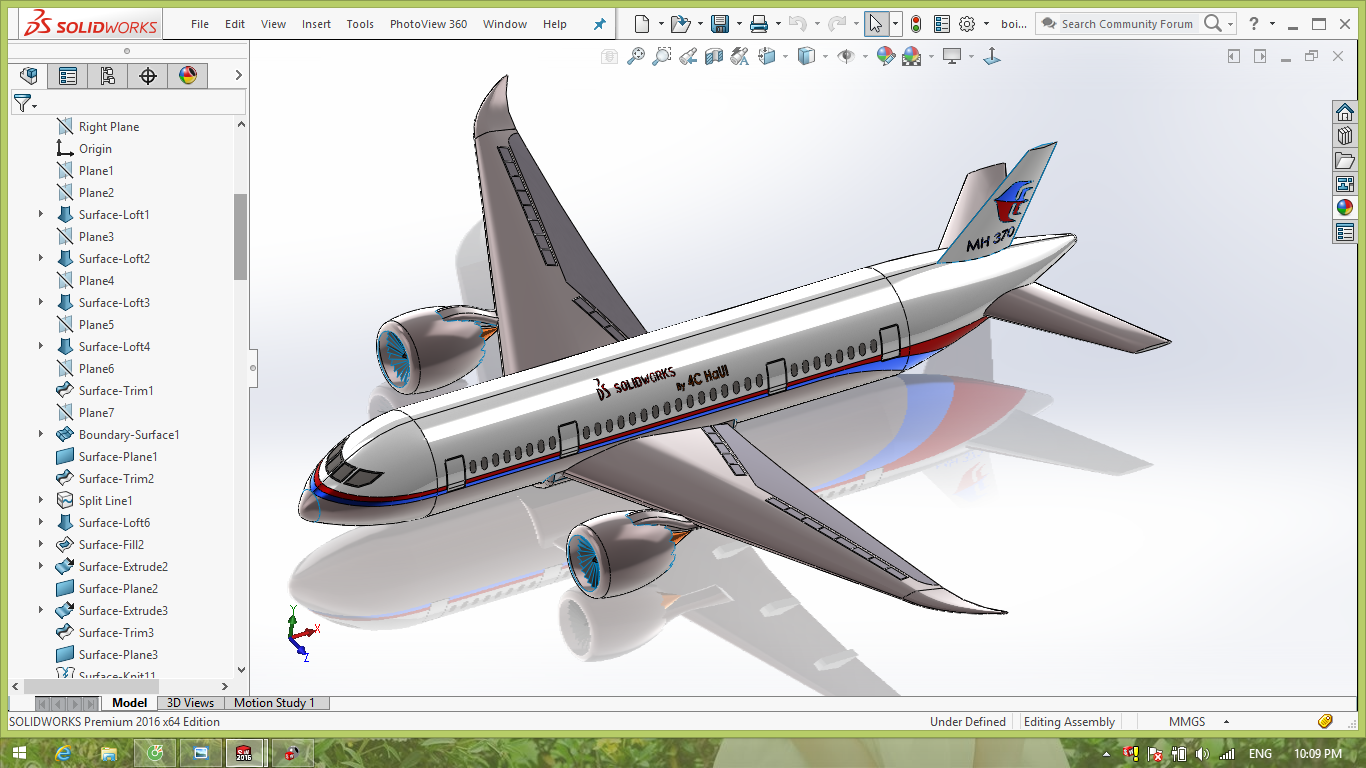Open the DisplayManager color ball tab
Image resolution: width=1366 pixels, height=768 pixels.
point(187,75)
